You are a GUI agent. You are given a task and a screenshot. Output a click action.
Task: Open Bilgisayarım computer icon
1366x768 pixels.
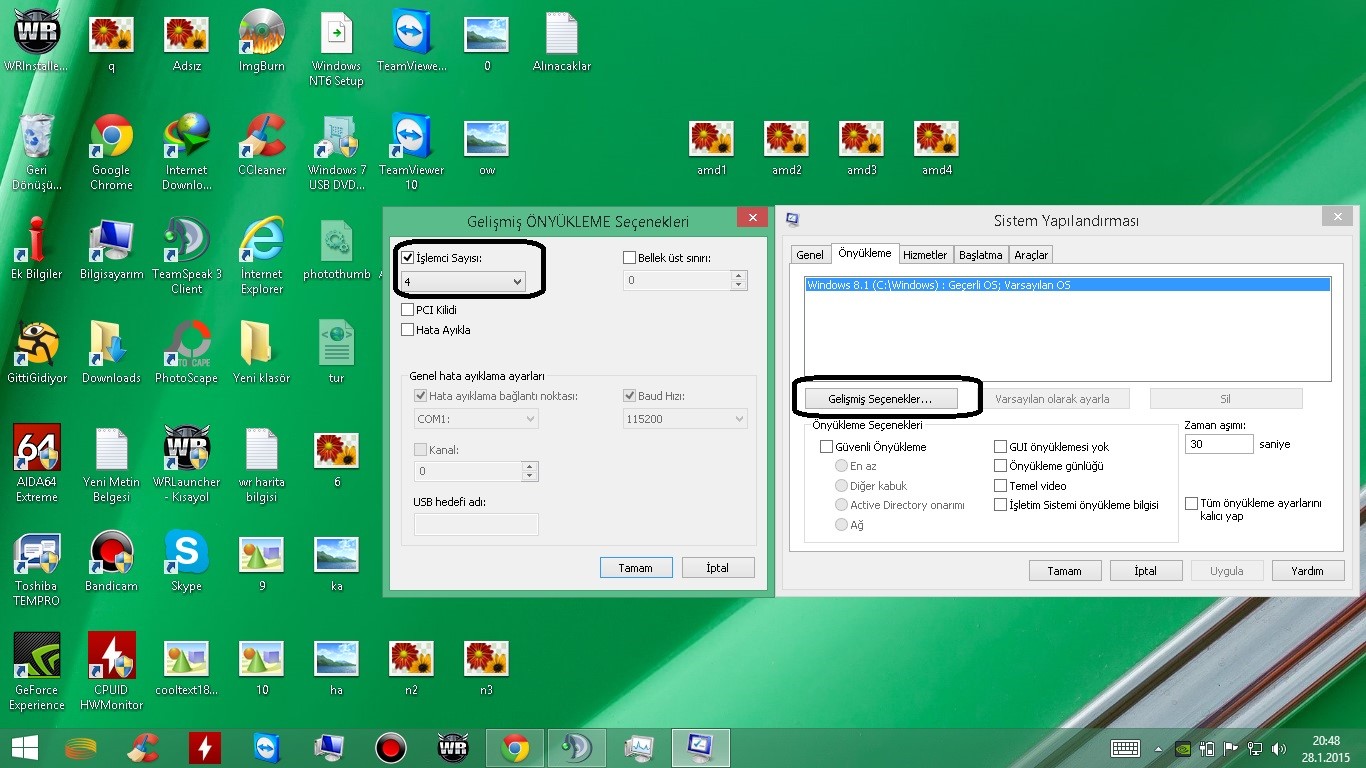[x=112, y=250]
